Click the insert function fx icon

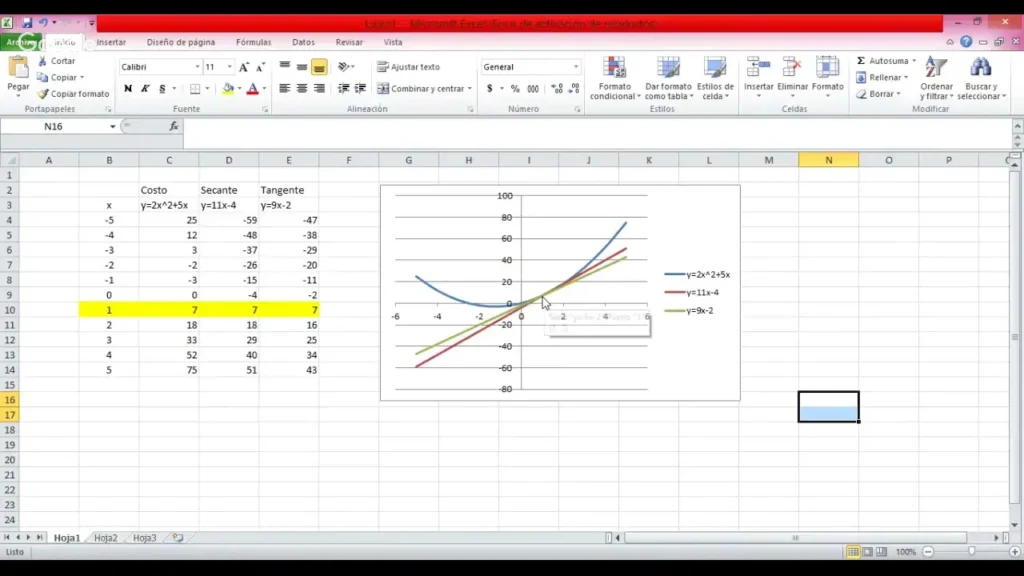click(173, 127)
